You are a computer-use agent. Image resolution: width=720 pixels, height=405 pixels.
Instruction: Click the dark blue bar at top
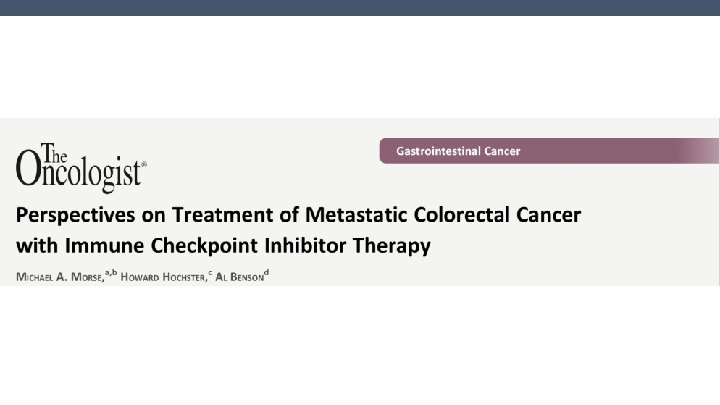tap(360, 7)
